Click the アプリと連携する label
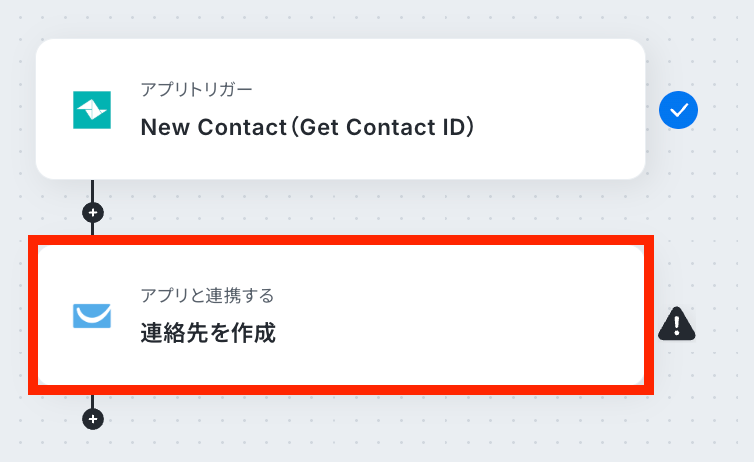The height and width of the screenshot is (462, 754). click(x=207, y=295)
